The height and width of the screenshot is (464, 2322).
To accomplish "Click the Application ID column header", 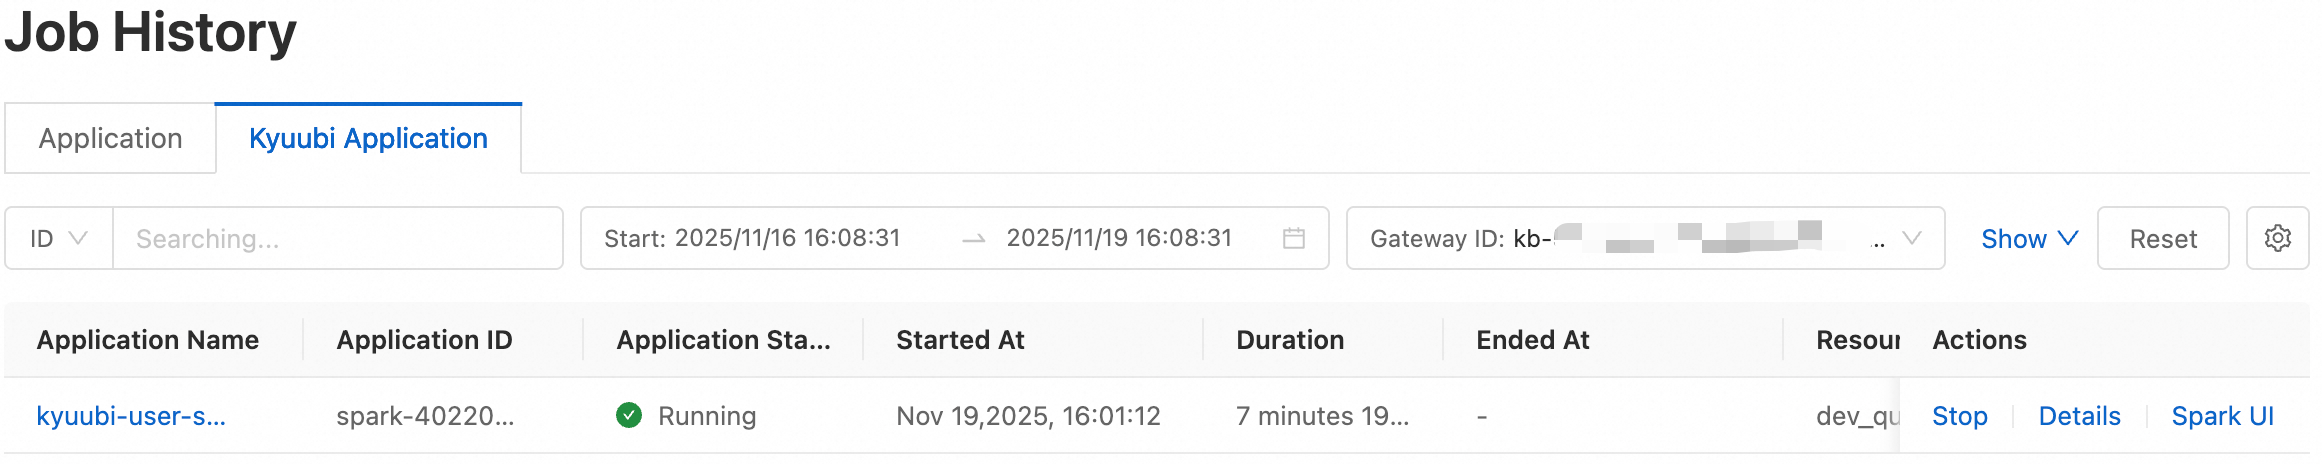I will tap(424, 340).
